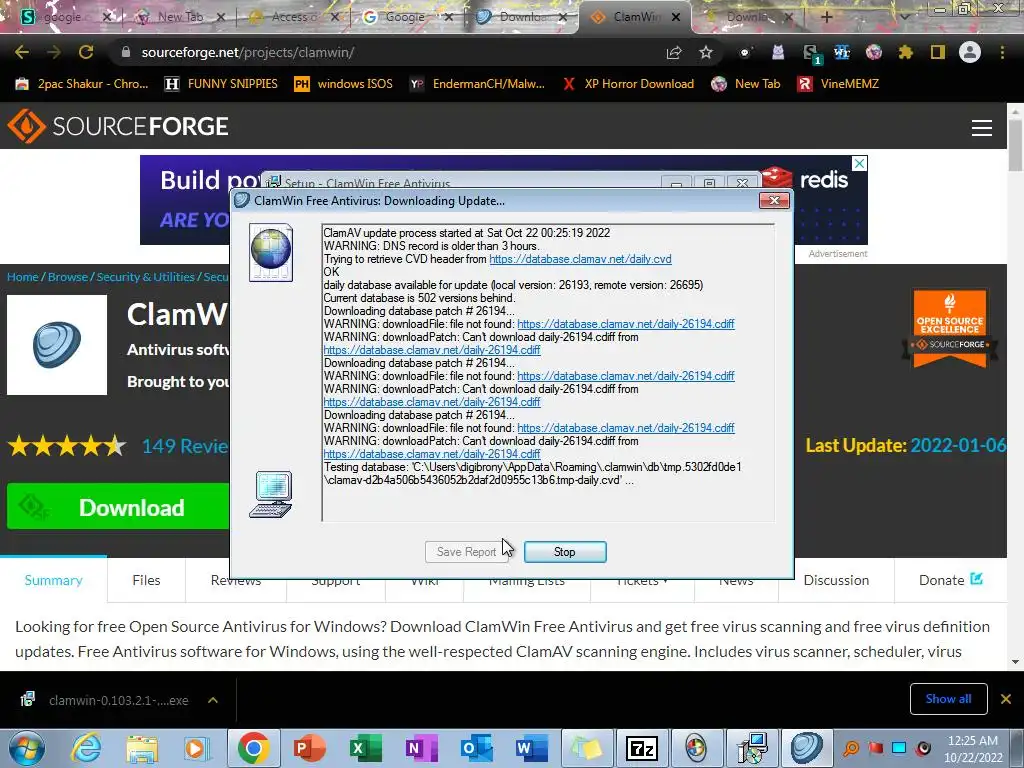Open Windows Explorer from the taskbar
Screen dimensions: 1024x768
pos(142,748)
